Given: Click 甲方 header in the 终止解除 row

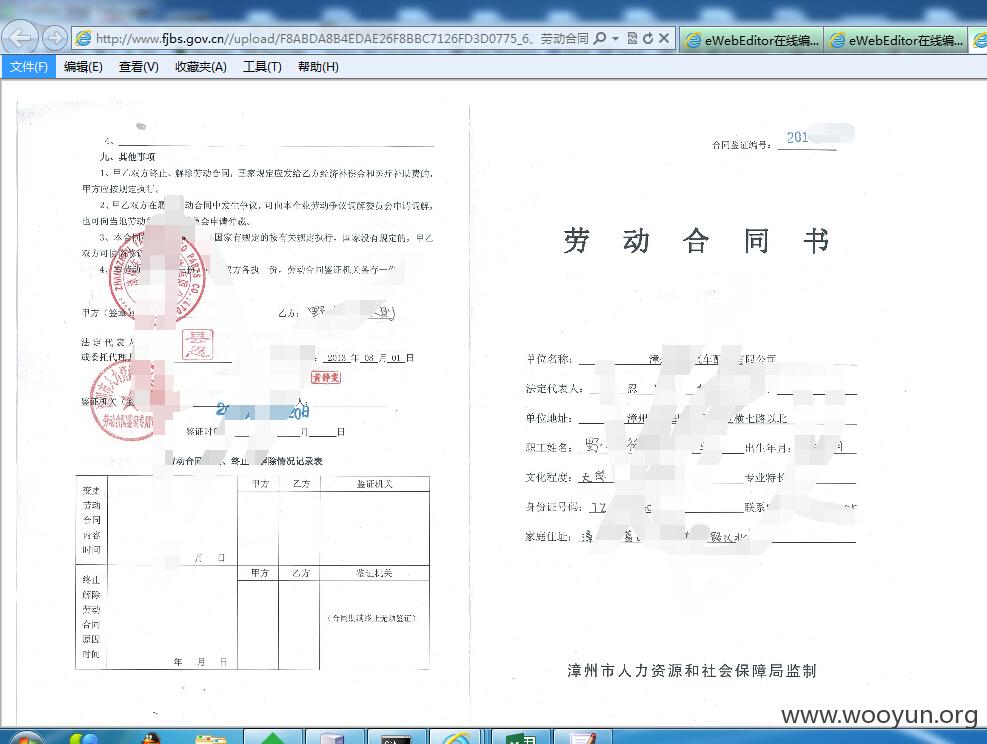Looking at the screenshot, I should pyautogui.click(x=259, y=573).
